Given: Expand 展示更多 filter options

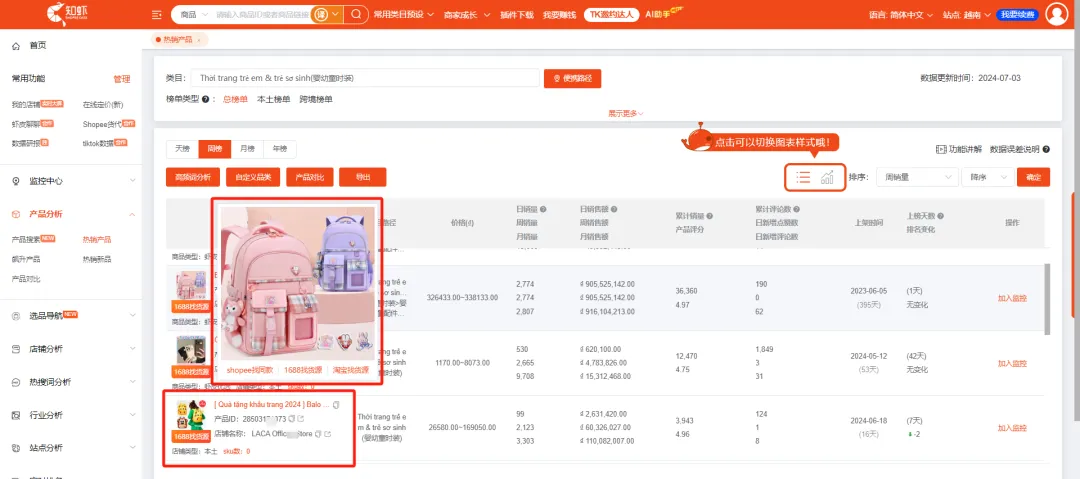Looking at the screenshot, I should [x=625, y=114].
